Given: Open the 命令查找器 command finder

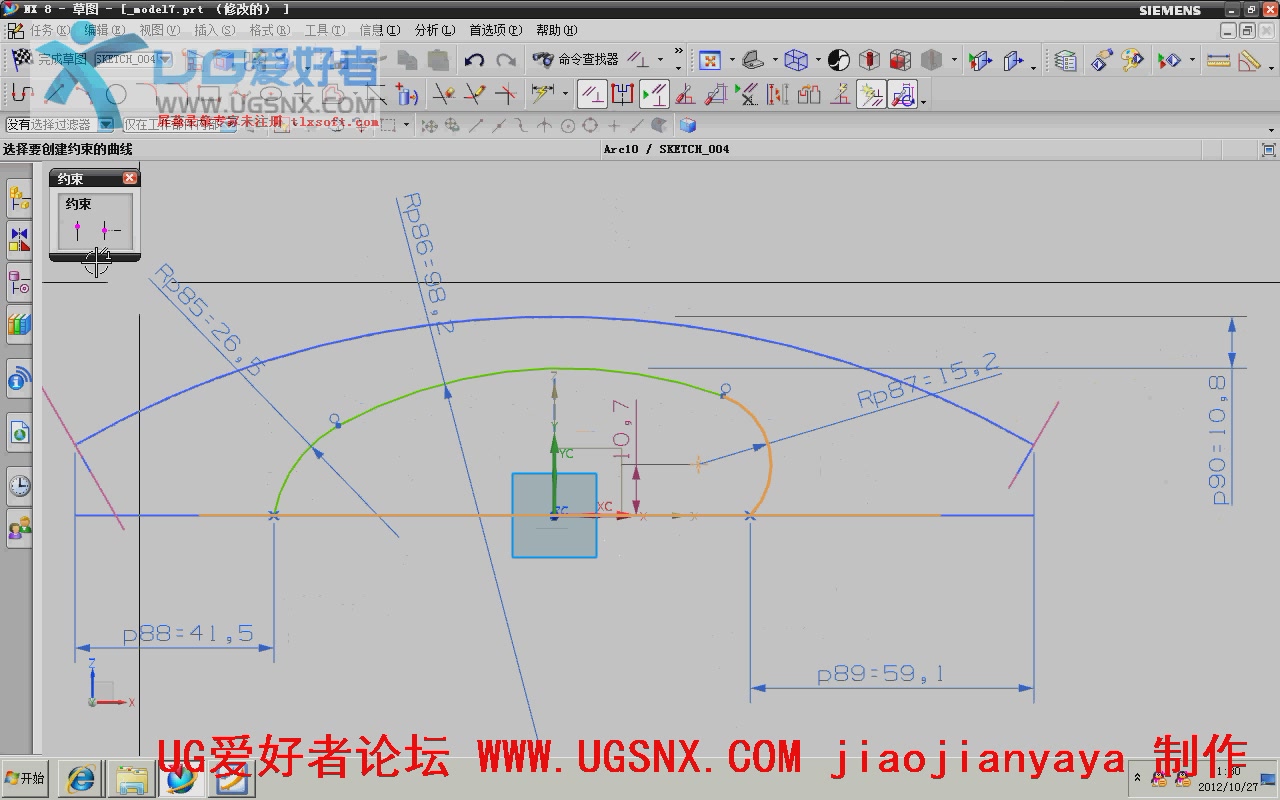Looking at the screenshot, I should click(x=576, y=60).
